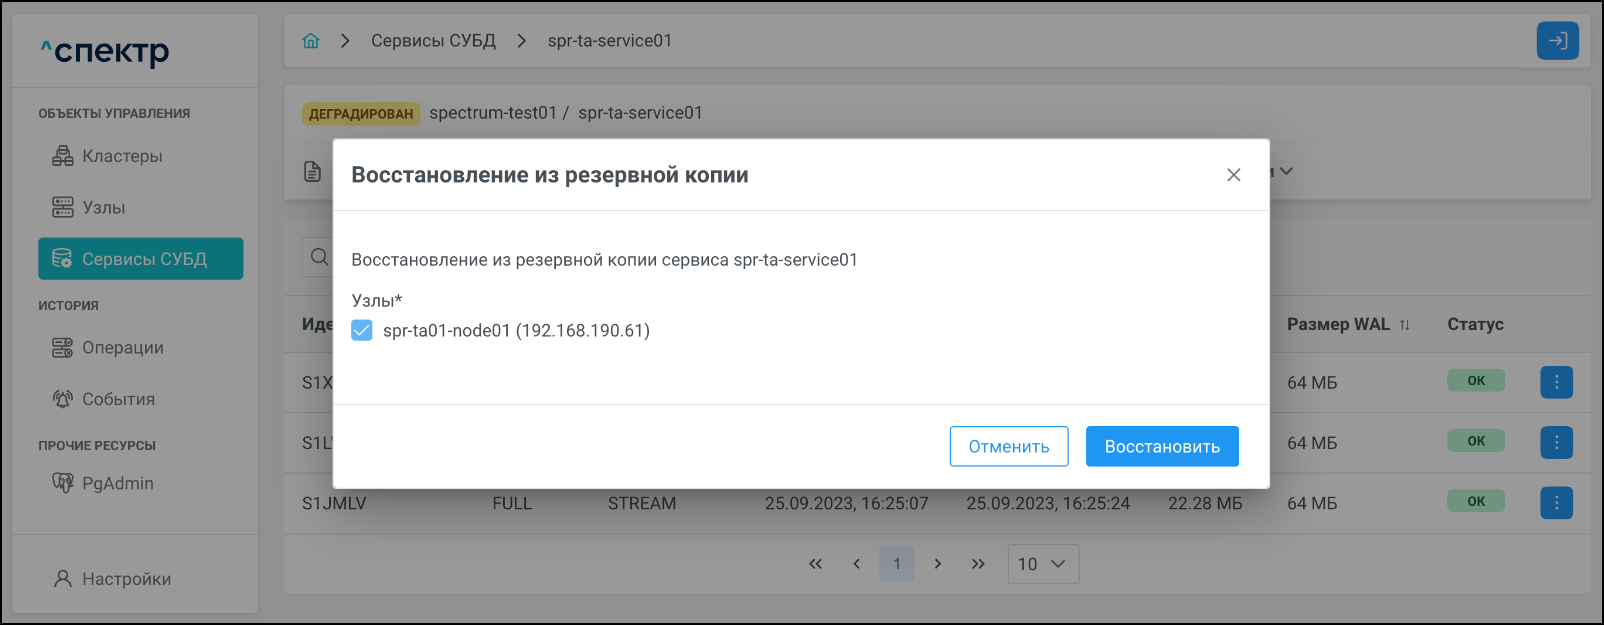Click the document icon under service title
Viewport: 1604px width, 626px height.
(313, 172)
